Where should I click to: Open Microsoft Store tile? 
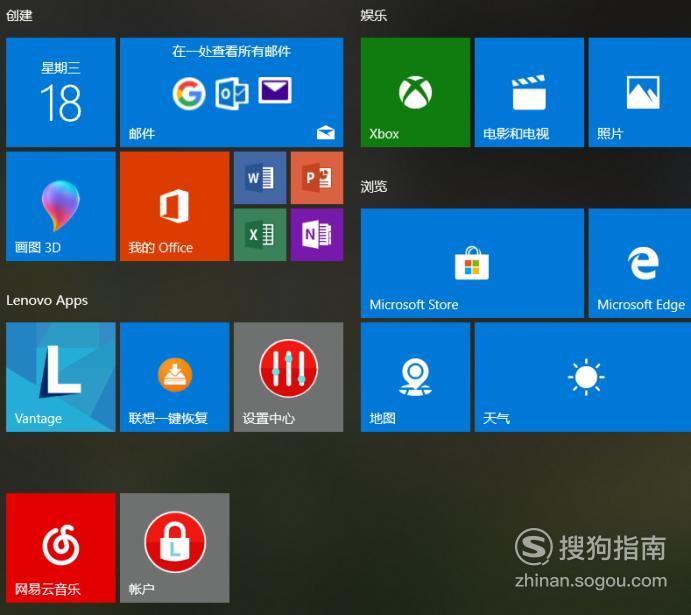(472, 263)
